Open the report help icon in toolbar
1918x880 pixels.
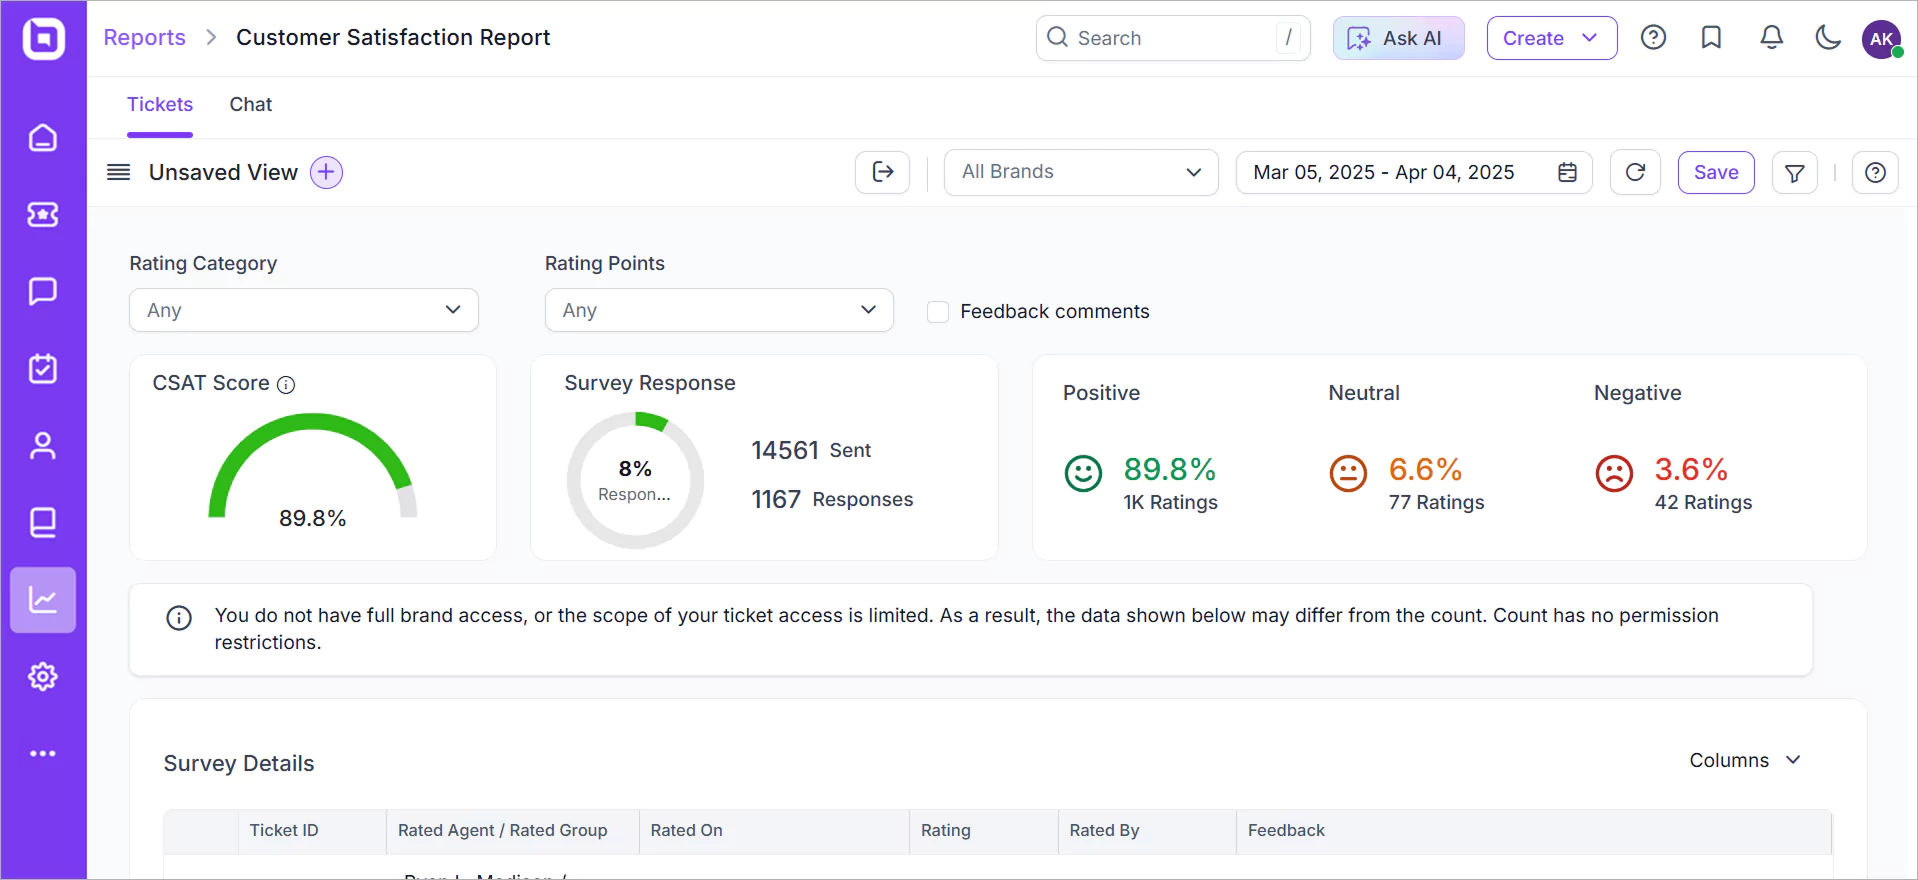1876,173
